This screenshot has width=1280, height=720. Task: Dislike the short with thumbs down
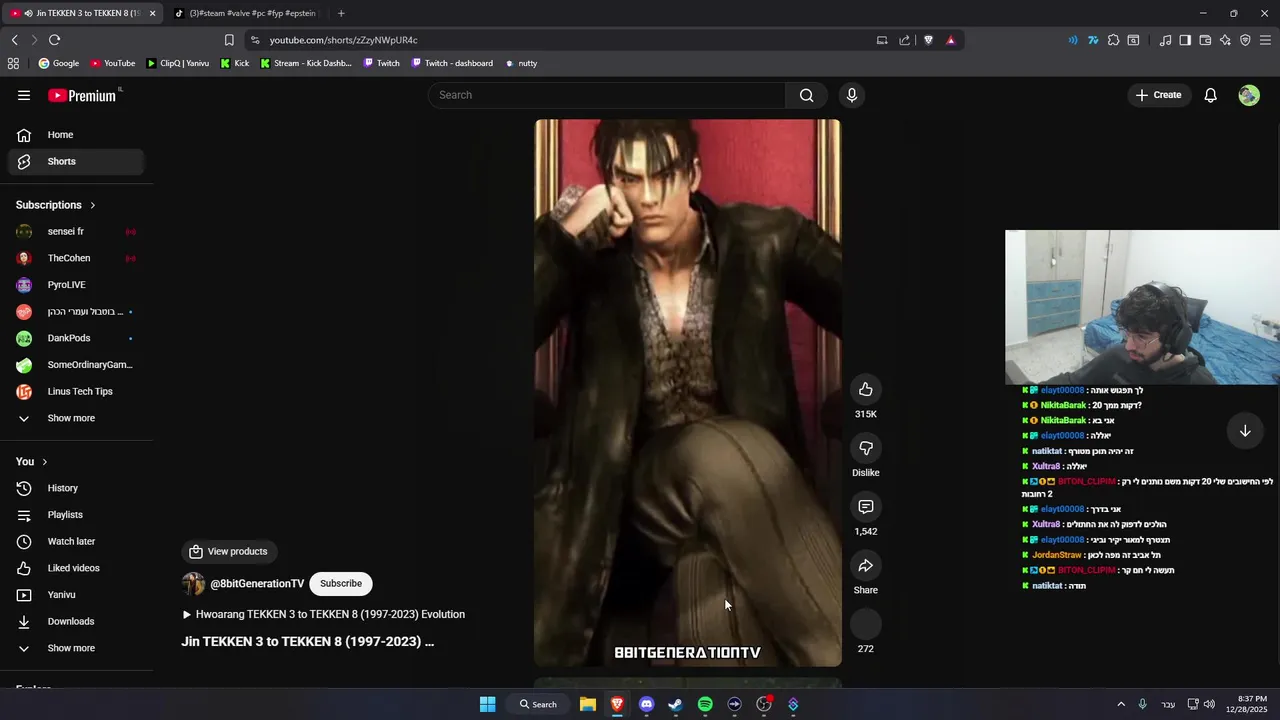click(866, 448)
